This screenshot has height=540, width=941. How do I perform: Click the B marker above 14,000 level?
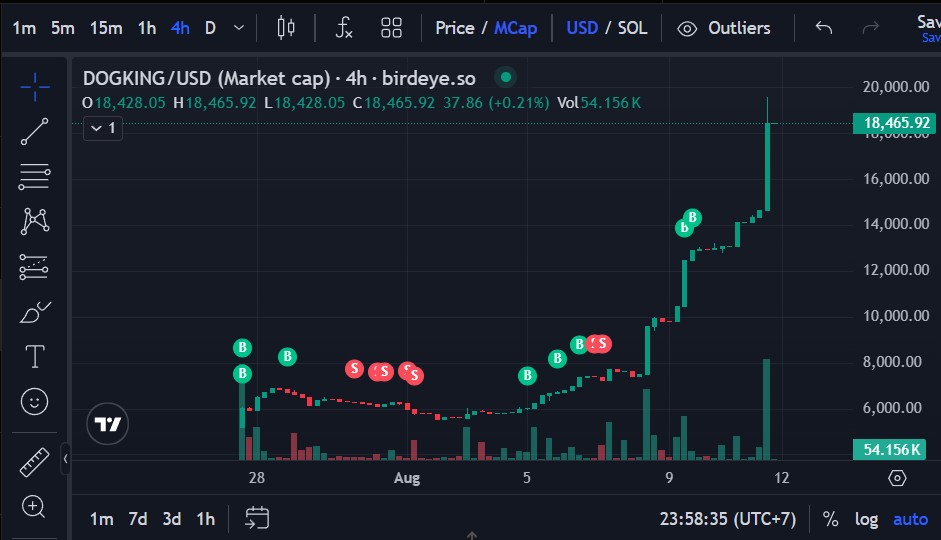tap(693, 217)
